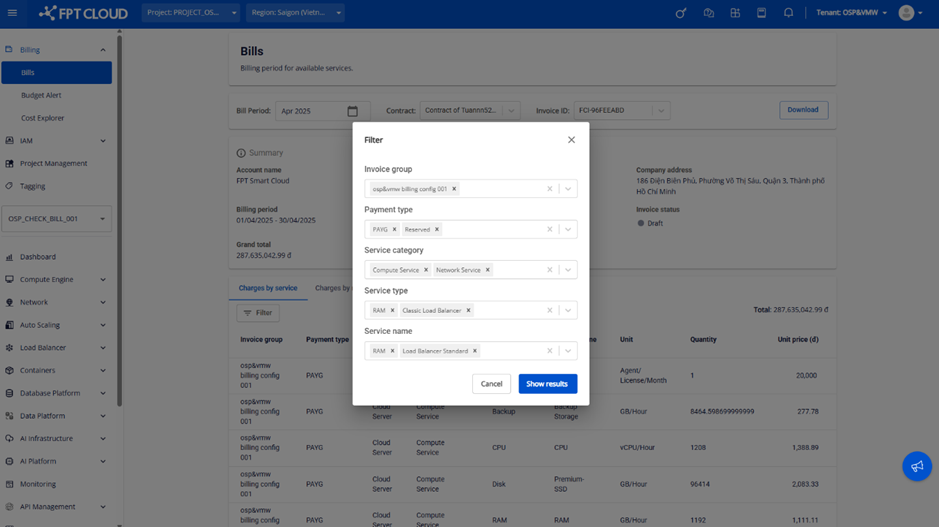Image resolution: width=939 pixels, height=527 pixels.
Task: Remove the Compute Service category tag
Action: pyautogui.click(x=426, y=270)
